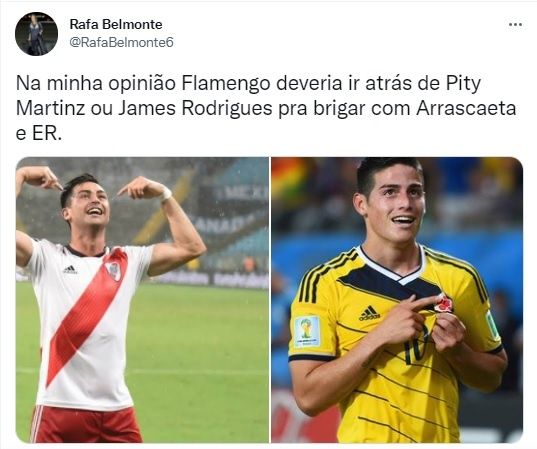
Task: Click the name James Rodrigues in tweet
Action: (196, 109)
